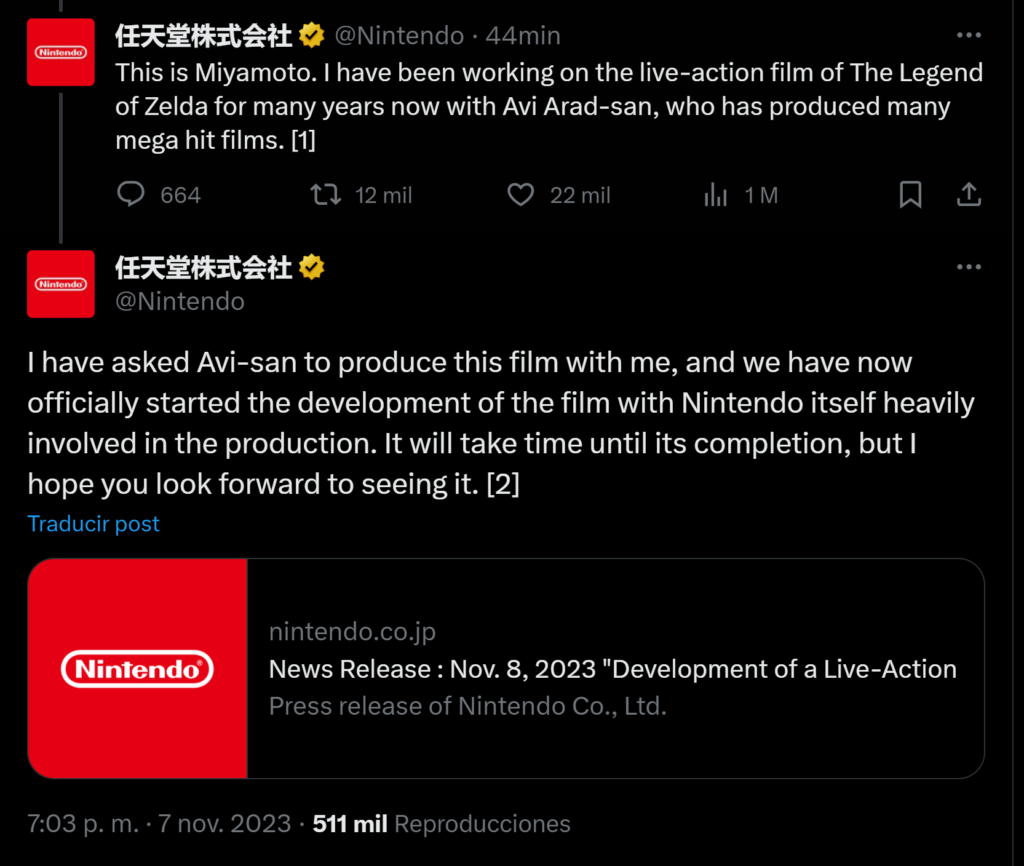The image size is (1024, 866).
Task: Repost the first tweet with 12 mil
Action: [x=325, y=195]
